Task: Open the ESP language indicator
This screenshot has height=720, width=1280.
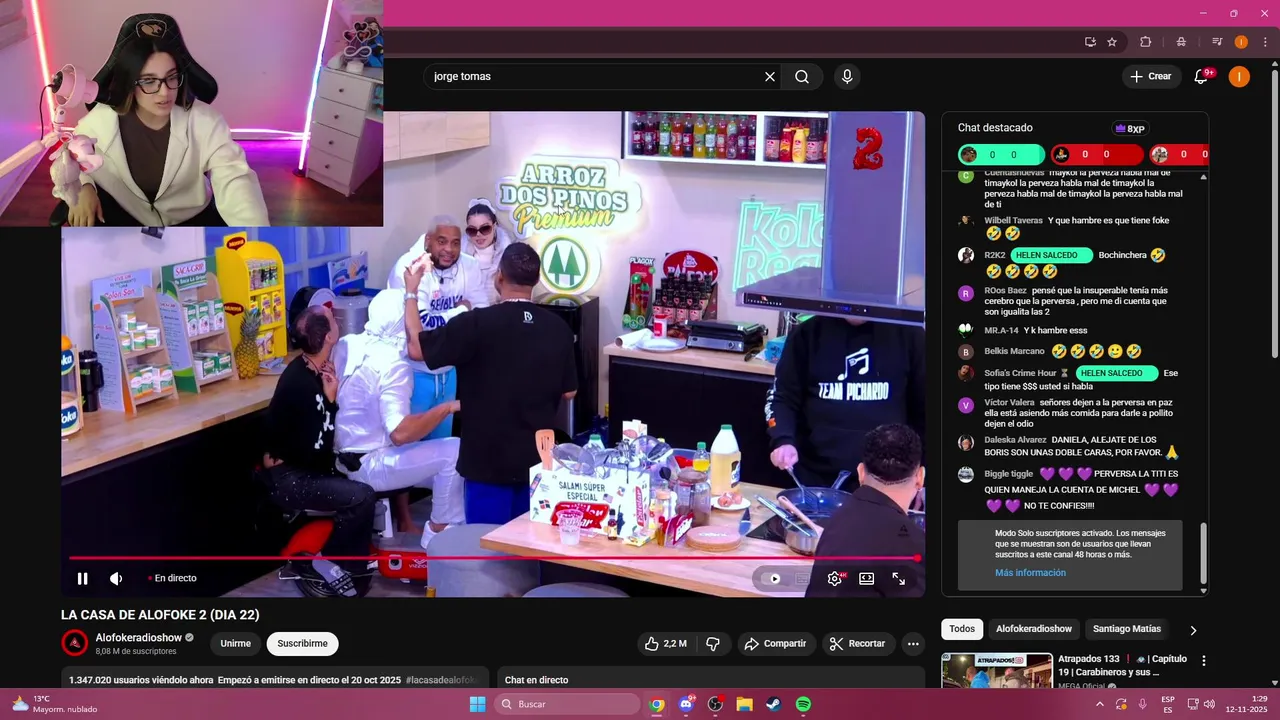Action: click(1168, 704)
